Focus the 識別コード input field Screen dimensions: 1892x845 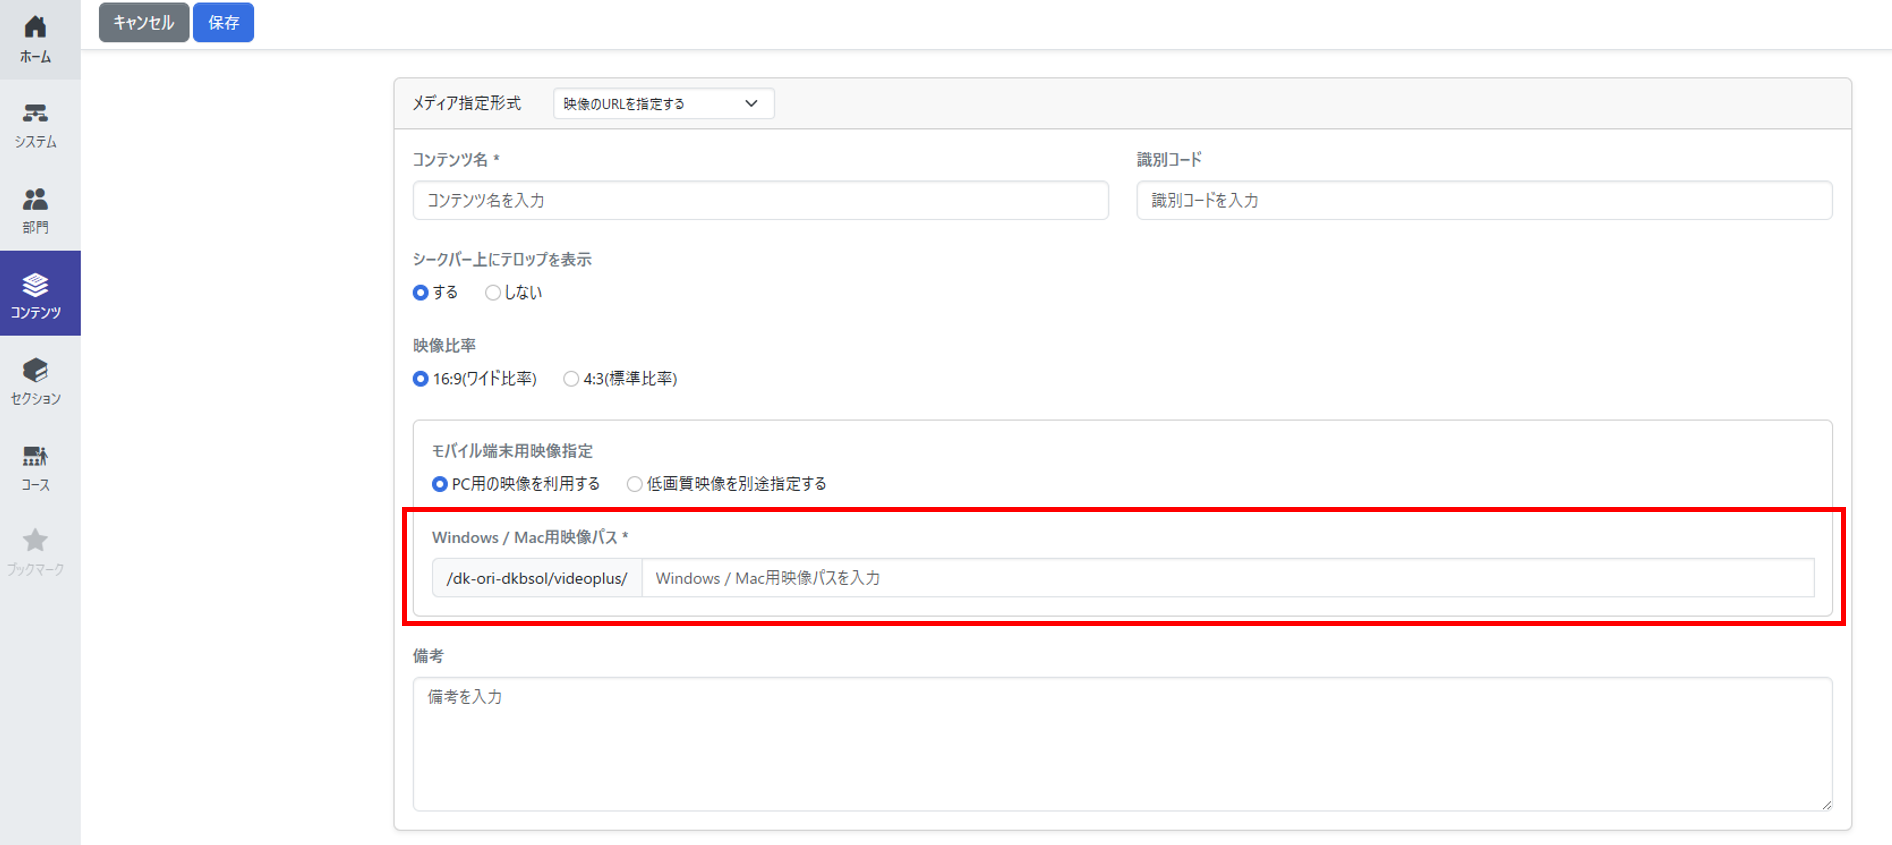point(1484,200)
